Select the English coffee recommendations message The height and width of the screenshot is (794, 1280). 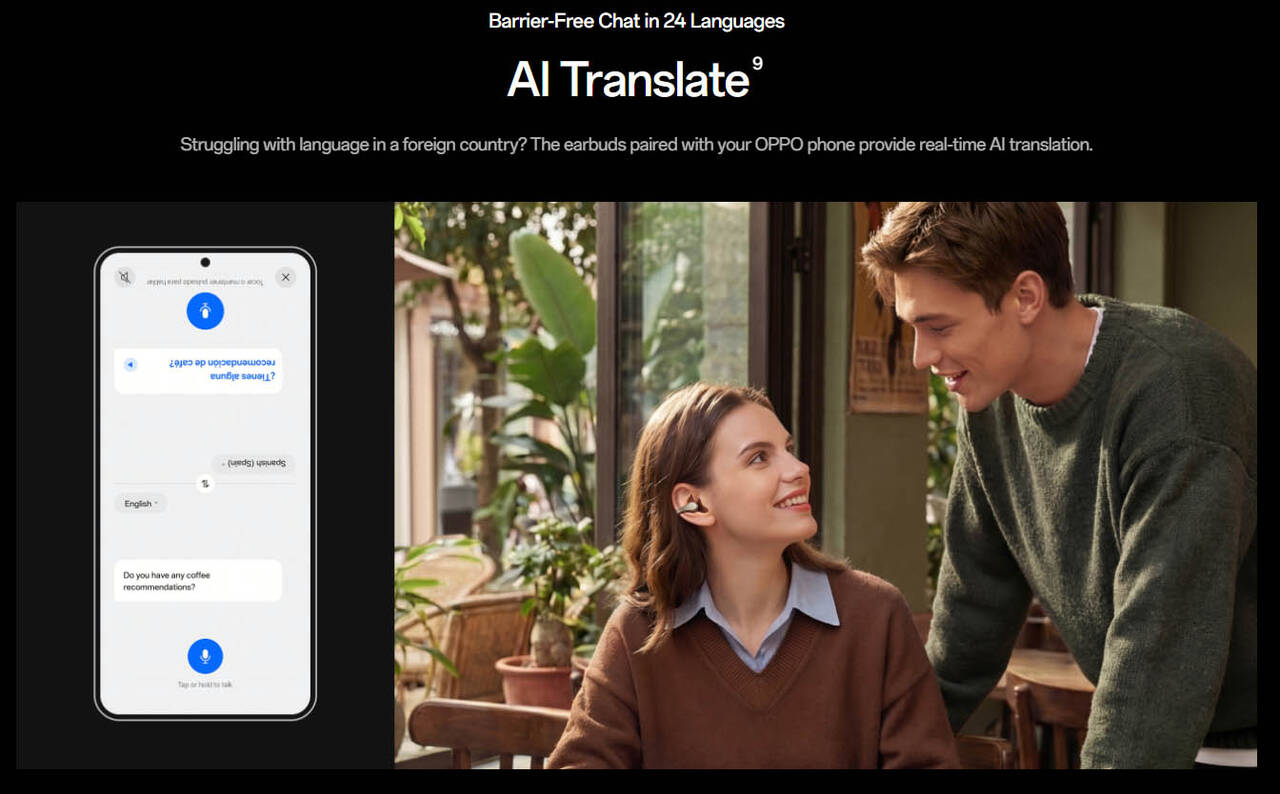(197, 581)
